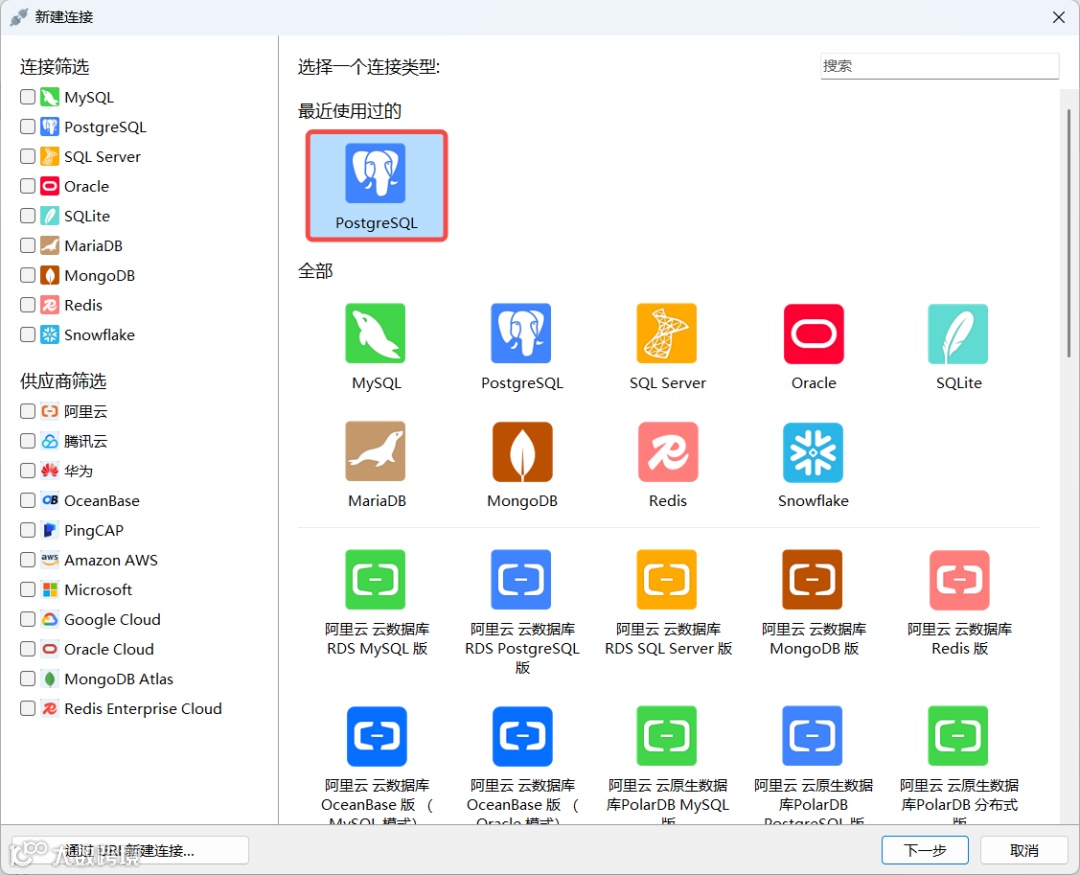Filter vendors by 华为 checkbox
Viewport: 1080px width, 875px height.
click(28, 471)
